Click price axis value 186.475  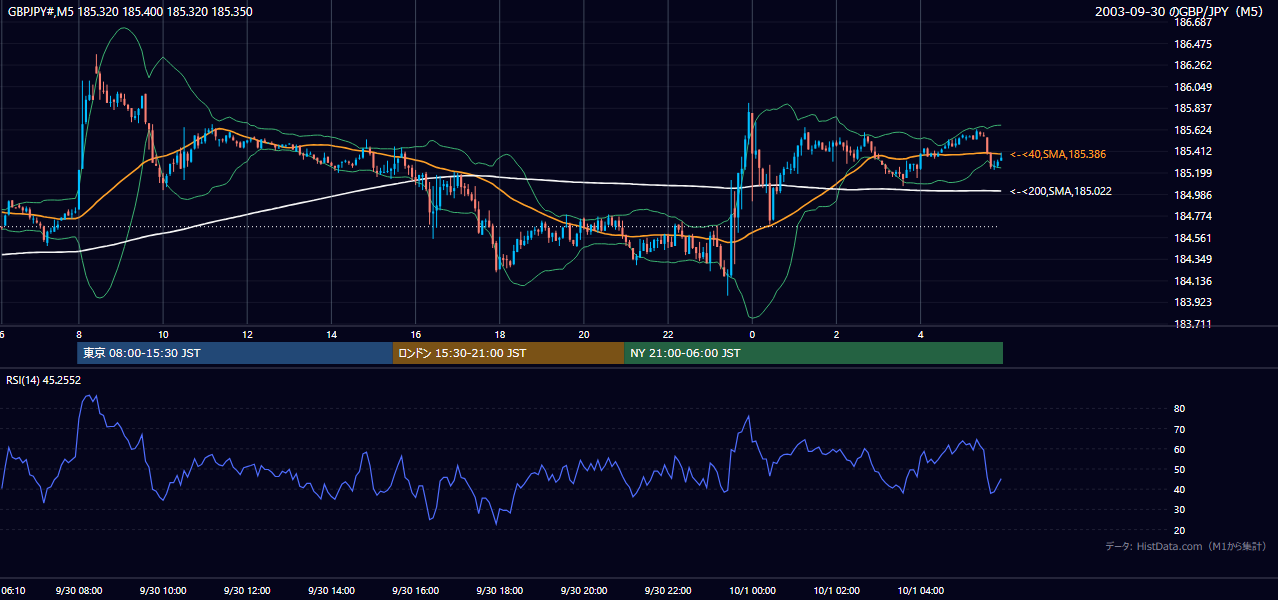(x=1195, y=44)
